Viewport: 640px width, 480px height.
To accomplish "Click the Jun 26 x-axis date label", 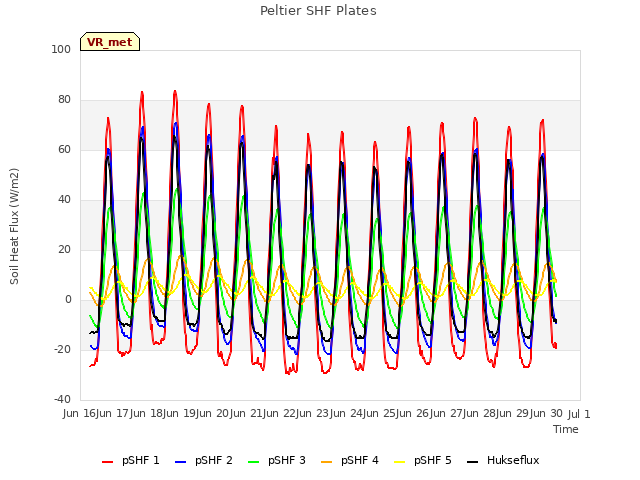I will click(x=414, y=413).
